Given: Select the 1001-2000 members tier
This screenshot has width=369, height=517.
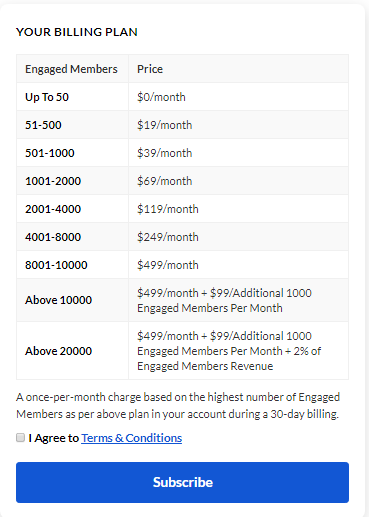Looking at the screenshot, I should [x=72, y=181].
